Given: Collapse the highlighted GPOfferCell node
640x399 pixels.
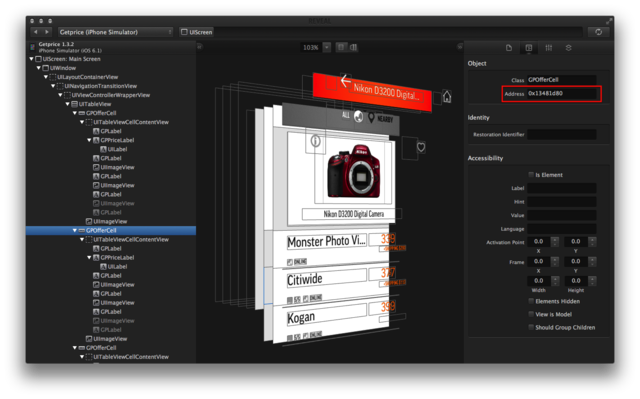Looking at the screenshot, I should pyautogui.click(x=75, y=230).
